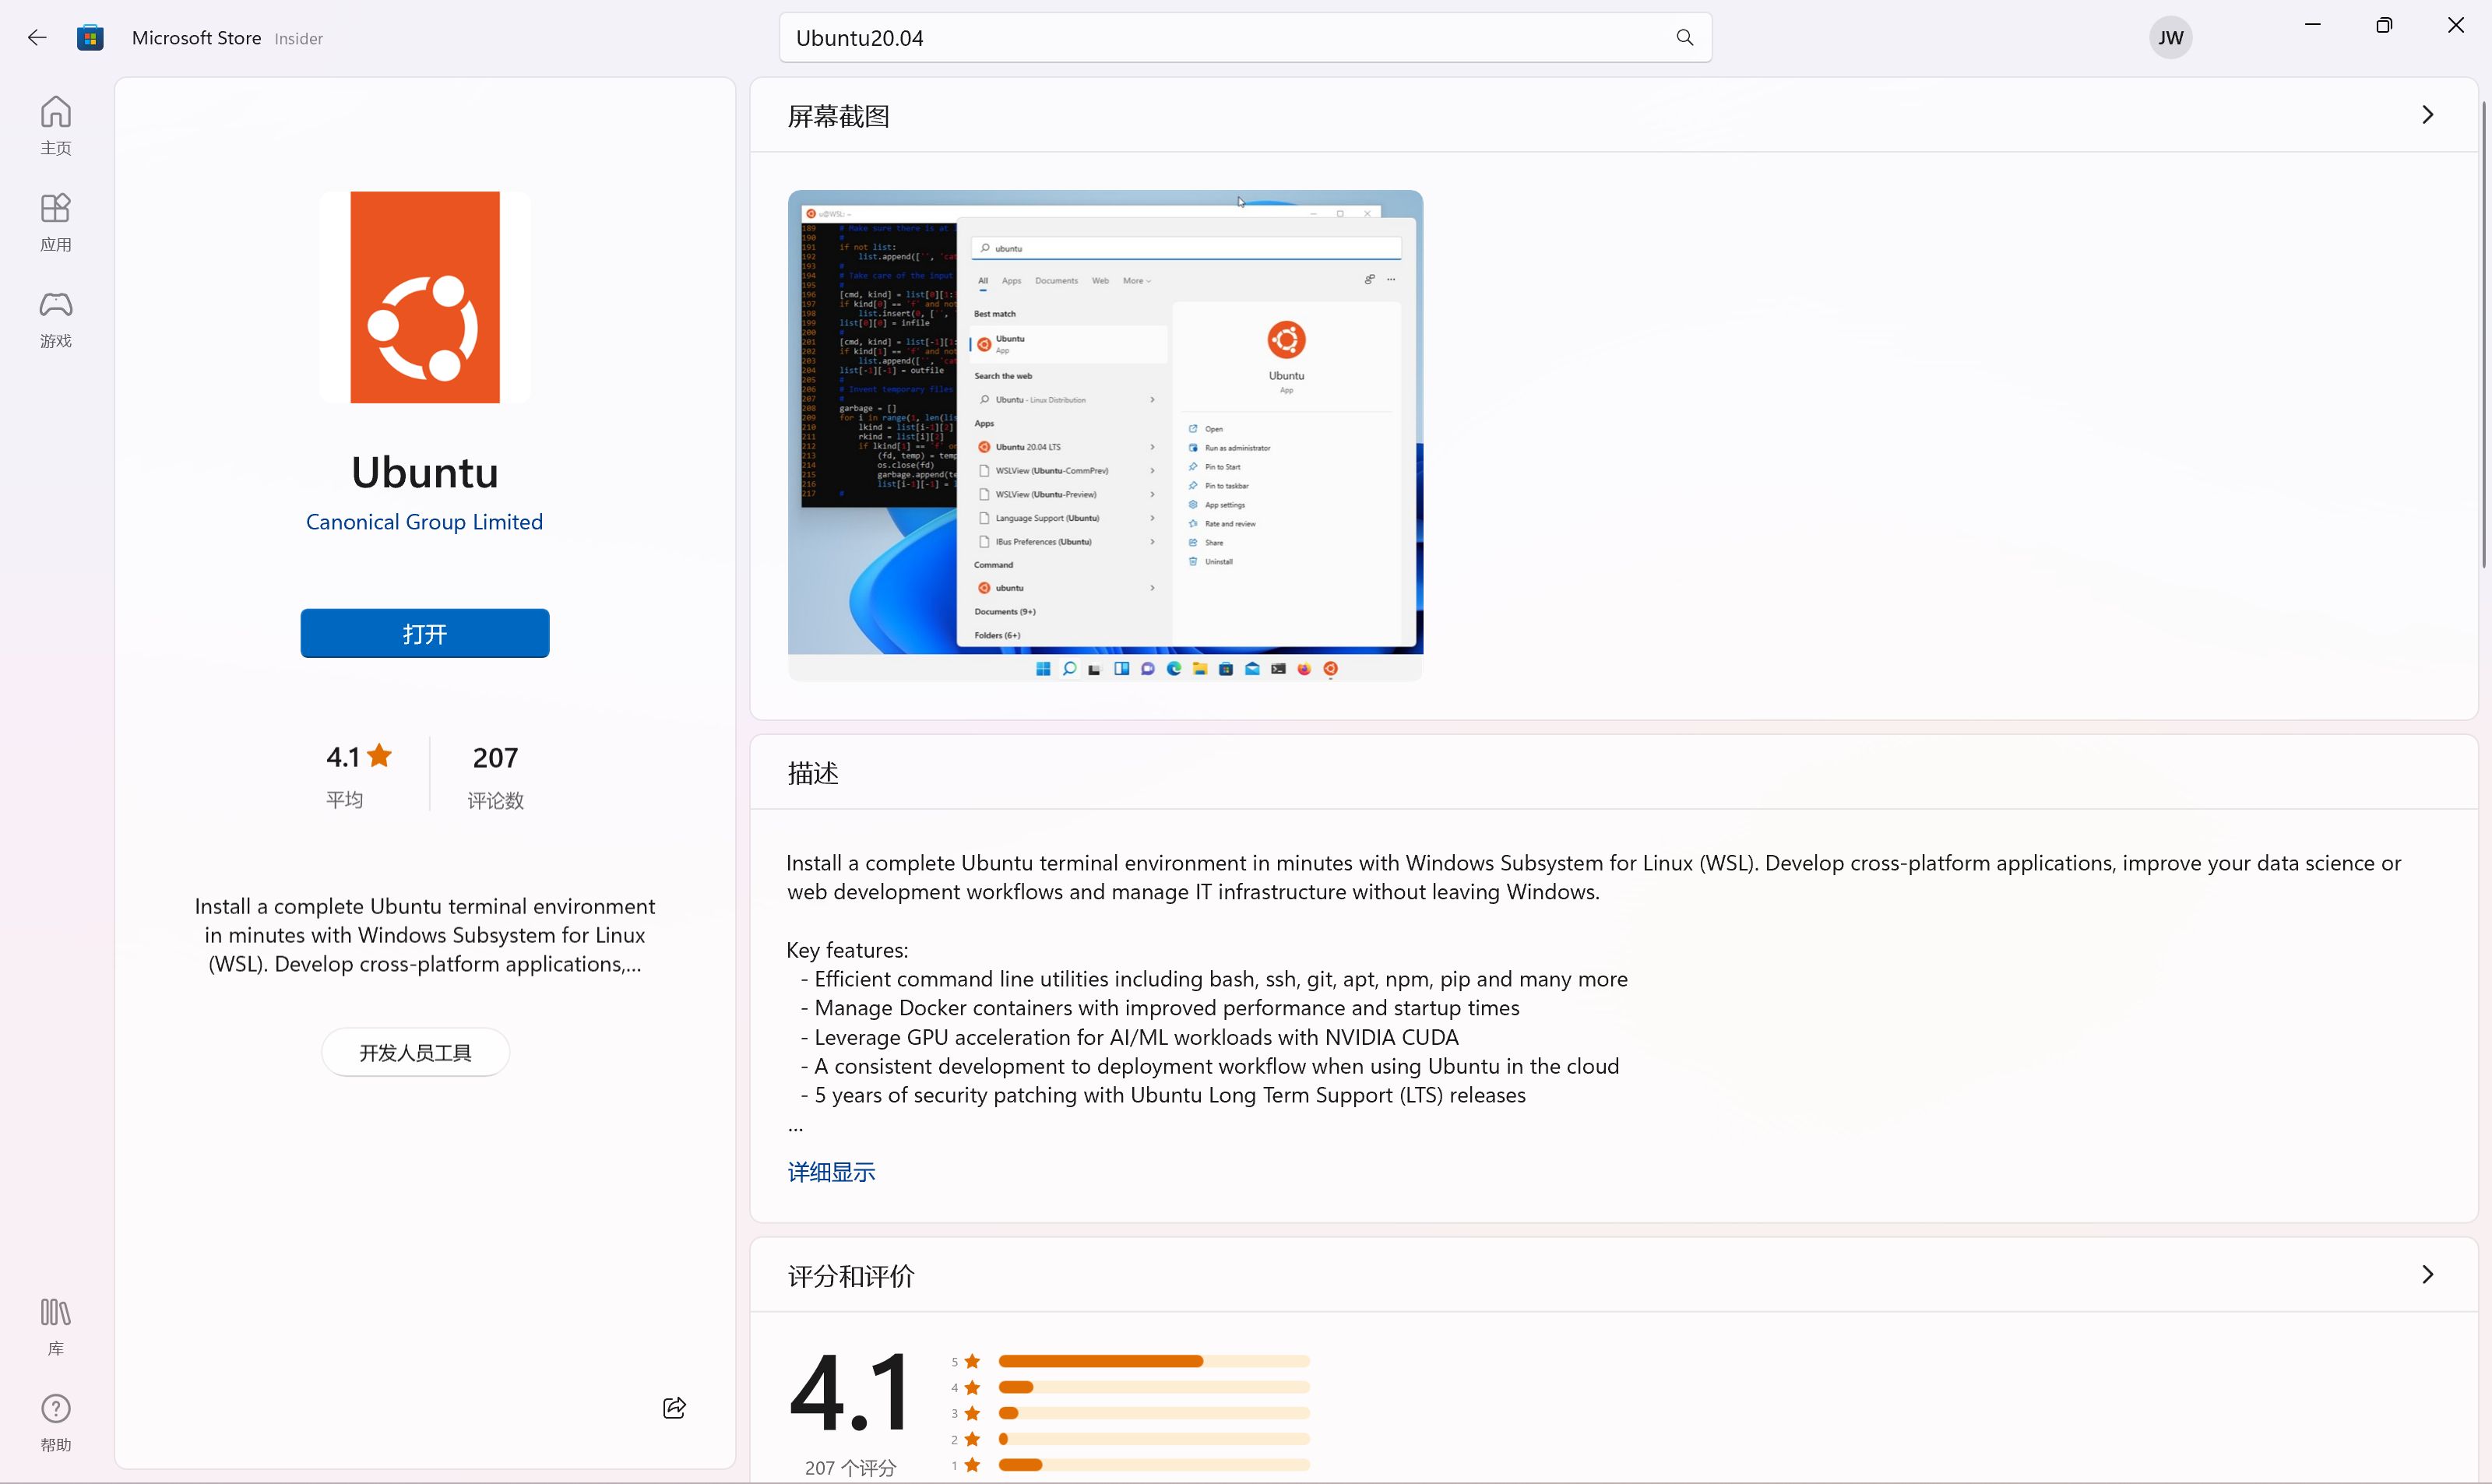Click the Ubuntu app title text

coord(425,472)
